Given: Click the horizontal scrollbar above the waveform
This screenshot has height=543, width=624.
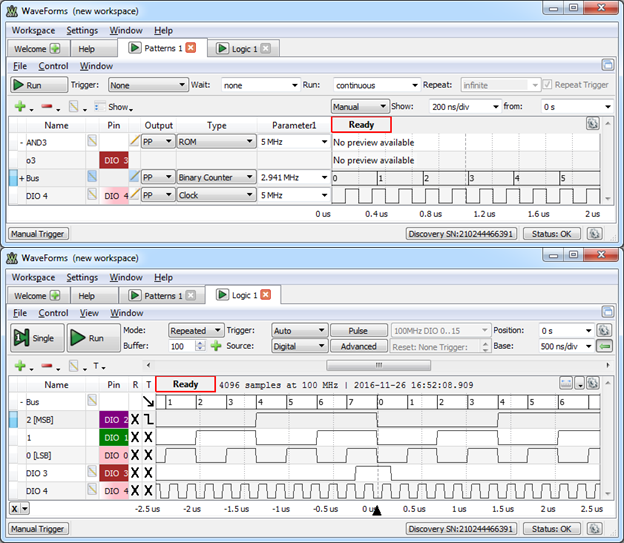Looking at the screenshot, I should click(378, 365).
